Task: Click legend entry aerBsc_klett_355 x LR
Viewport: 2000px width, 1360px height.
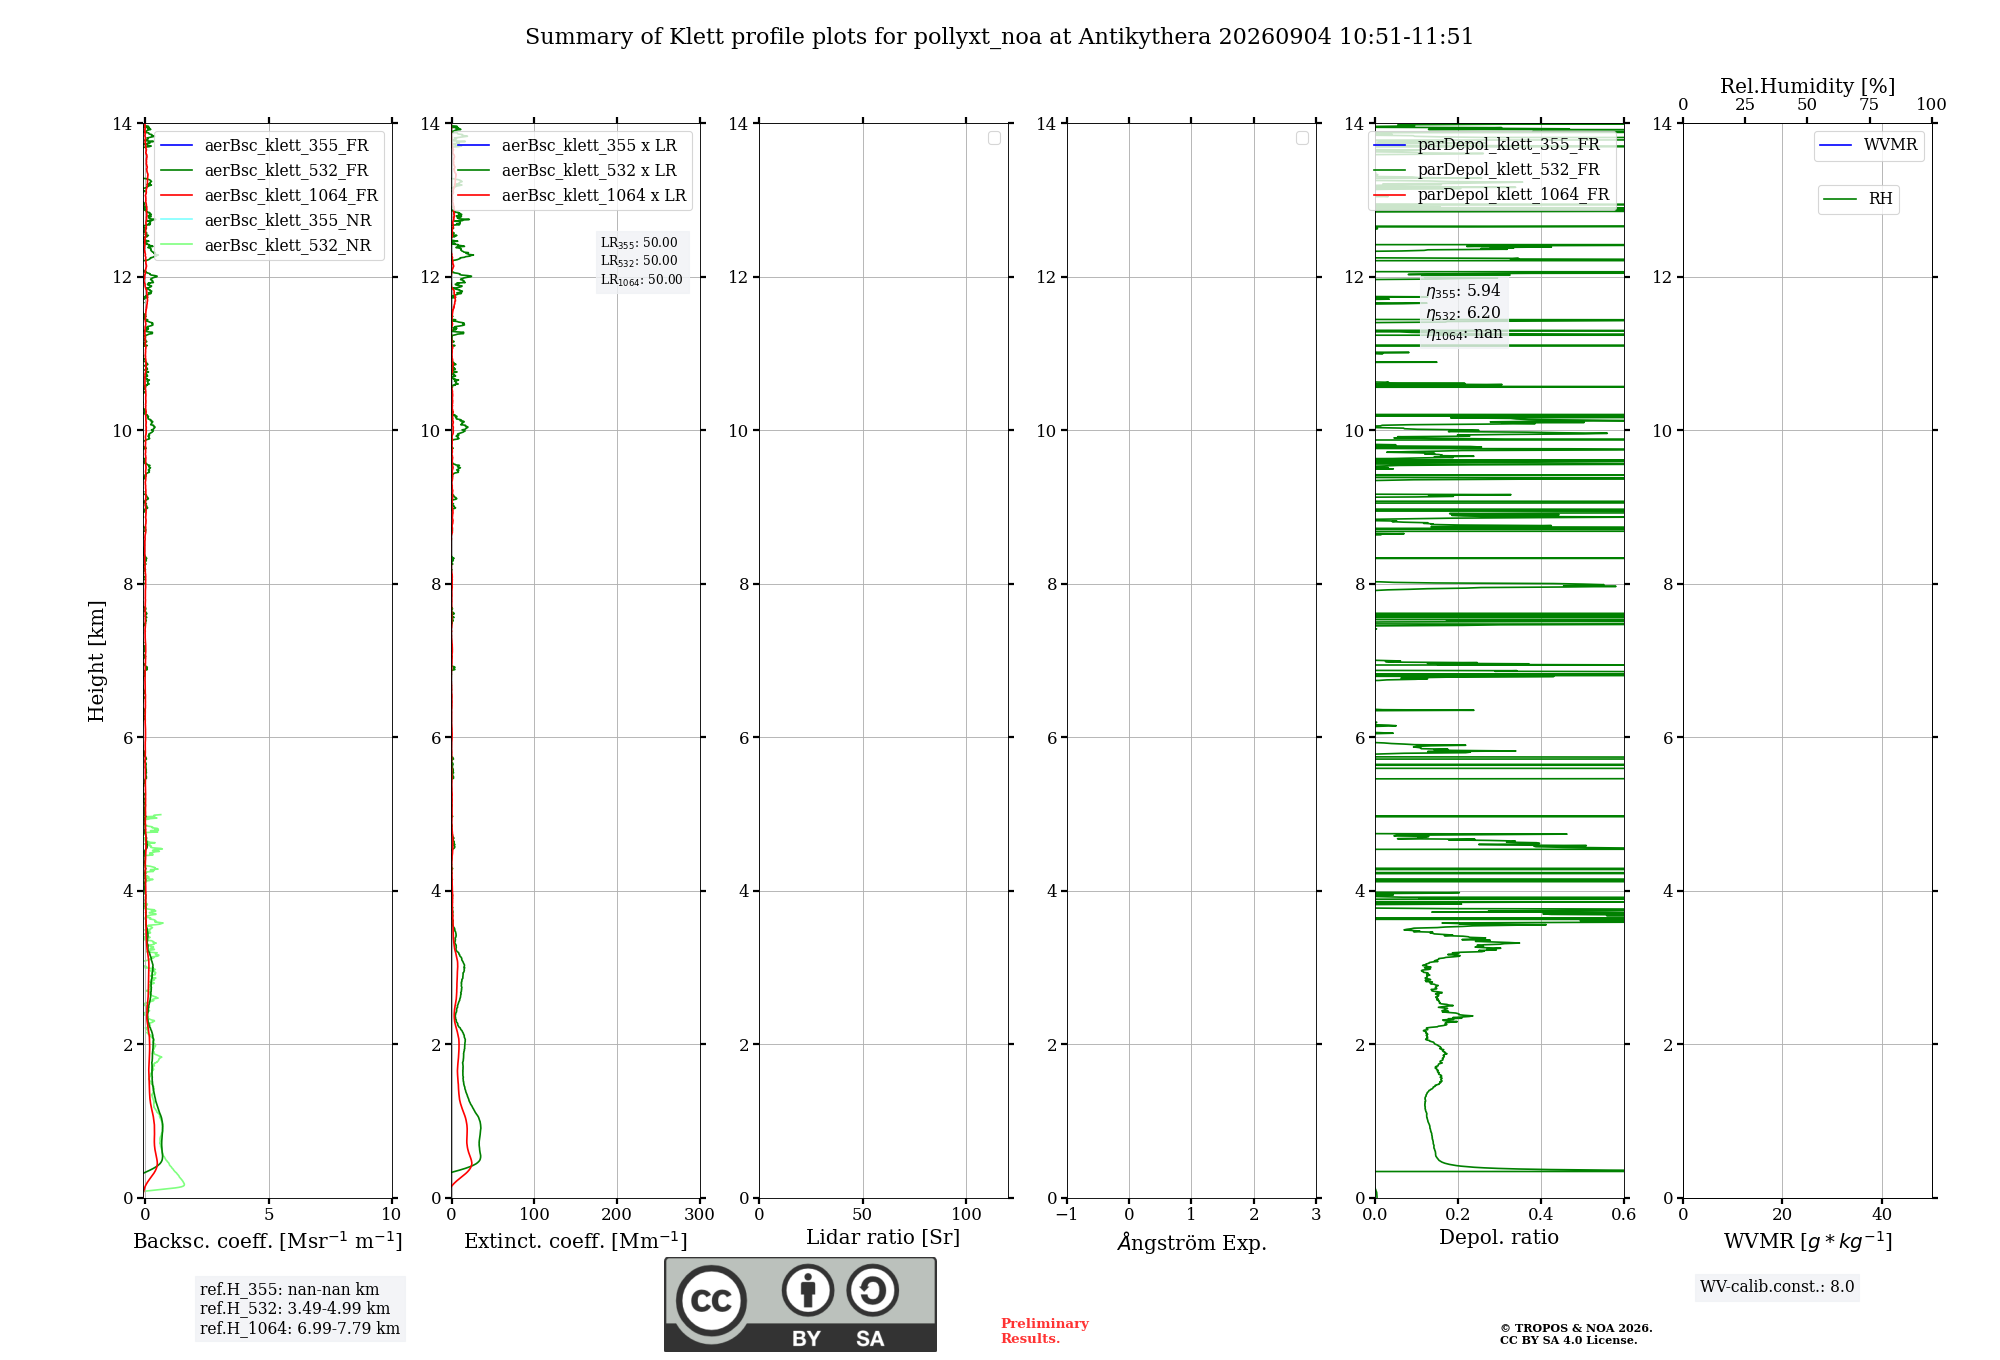Action: pyautogui.click(x=589, y=146)
